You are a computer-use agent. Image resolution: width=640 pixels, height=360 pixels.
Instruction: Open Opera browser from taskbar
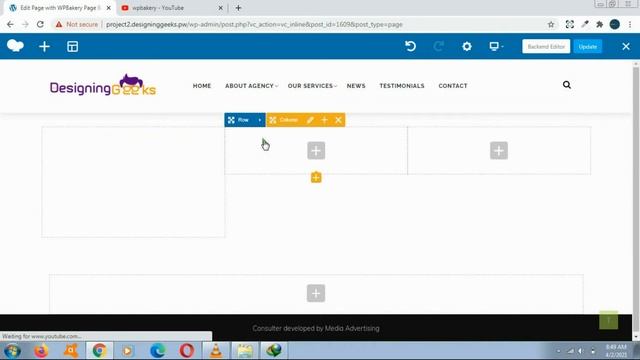pyautogui.click(x=187, y=351)
